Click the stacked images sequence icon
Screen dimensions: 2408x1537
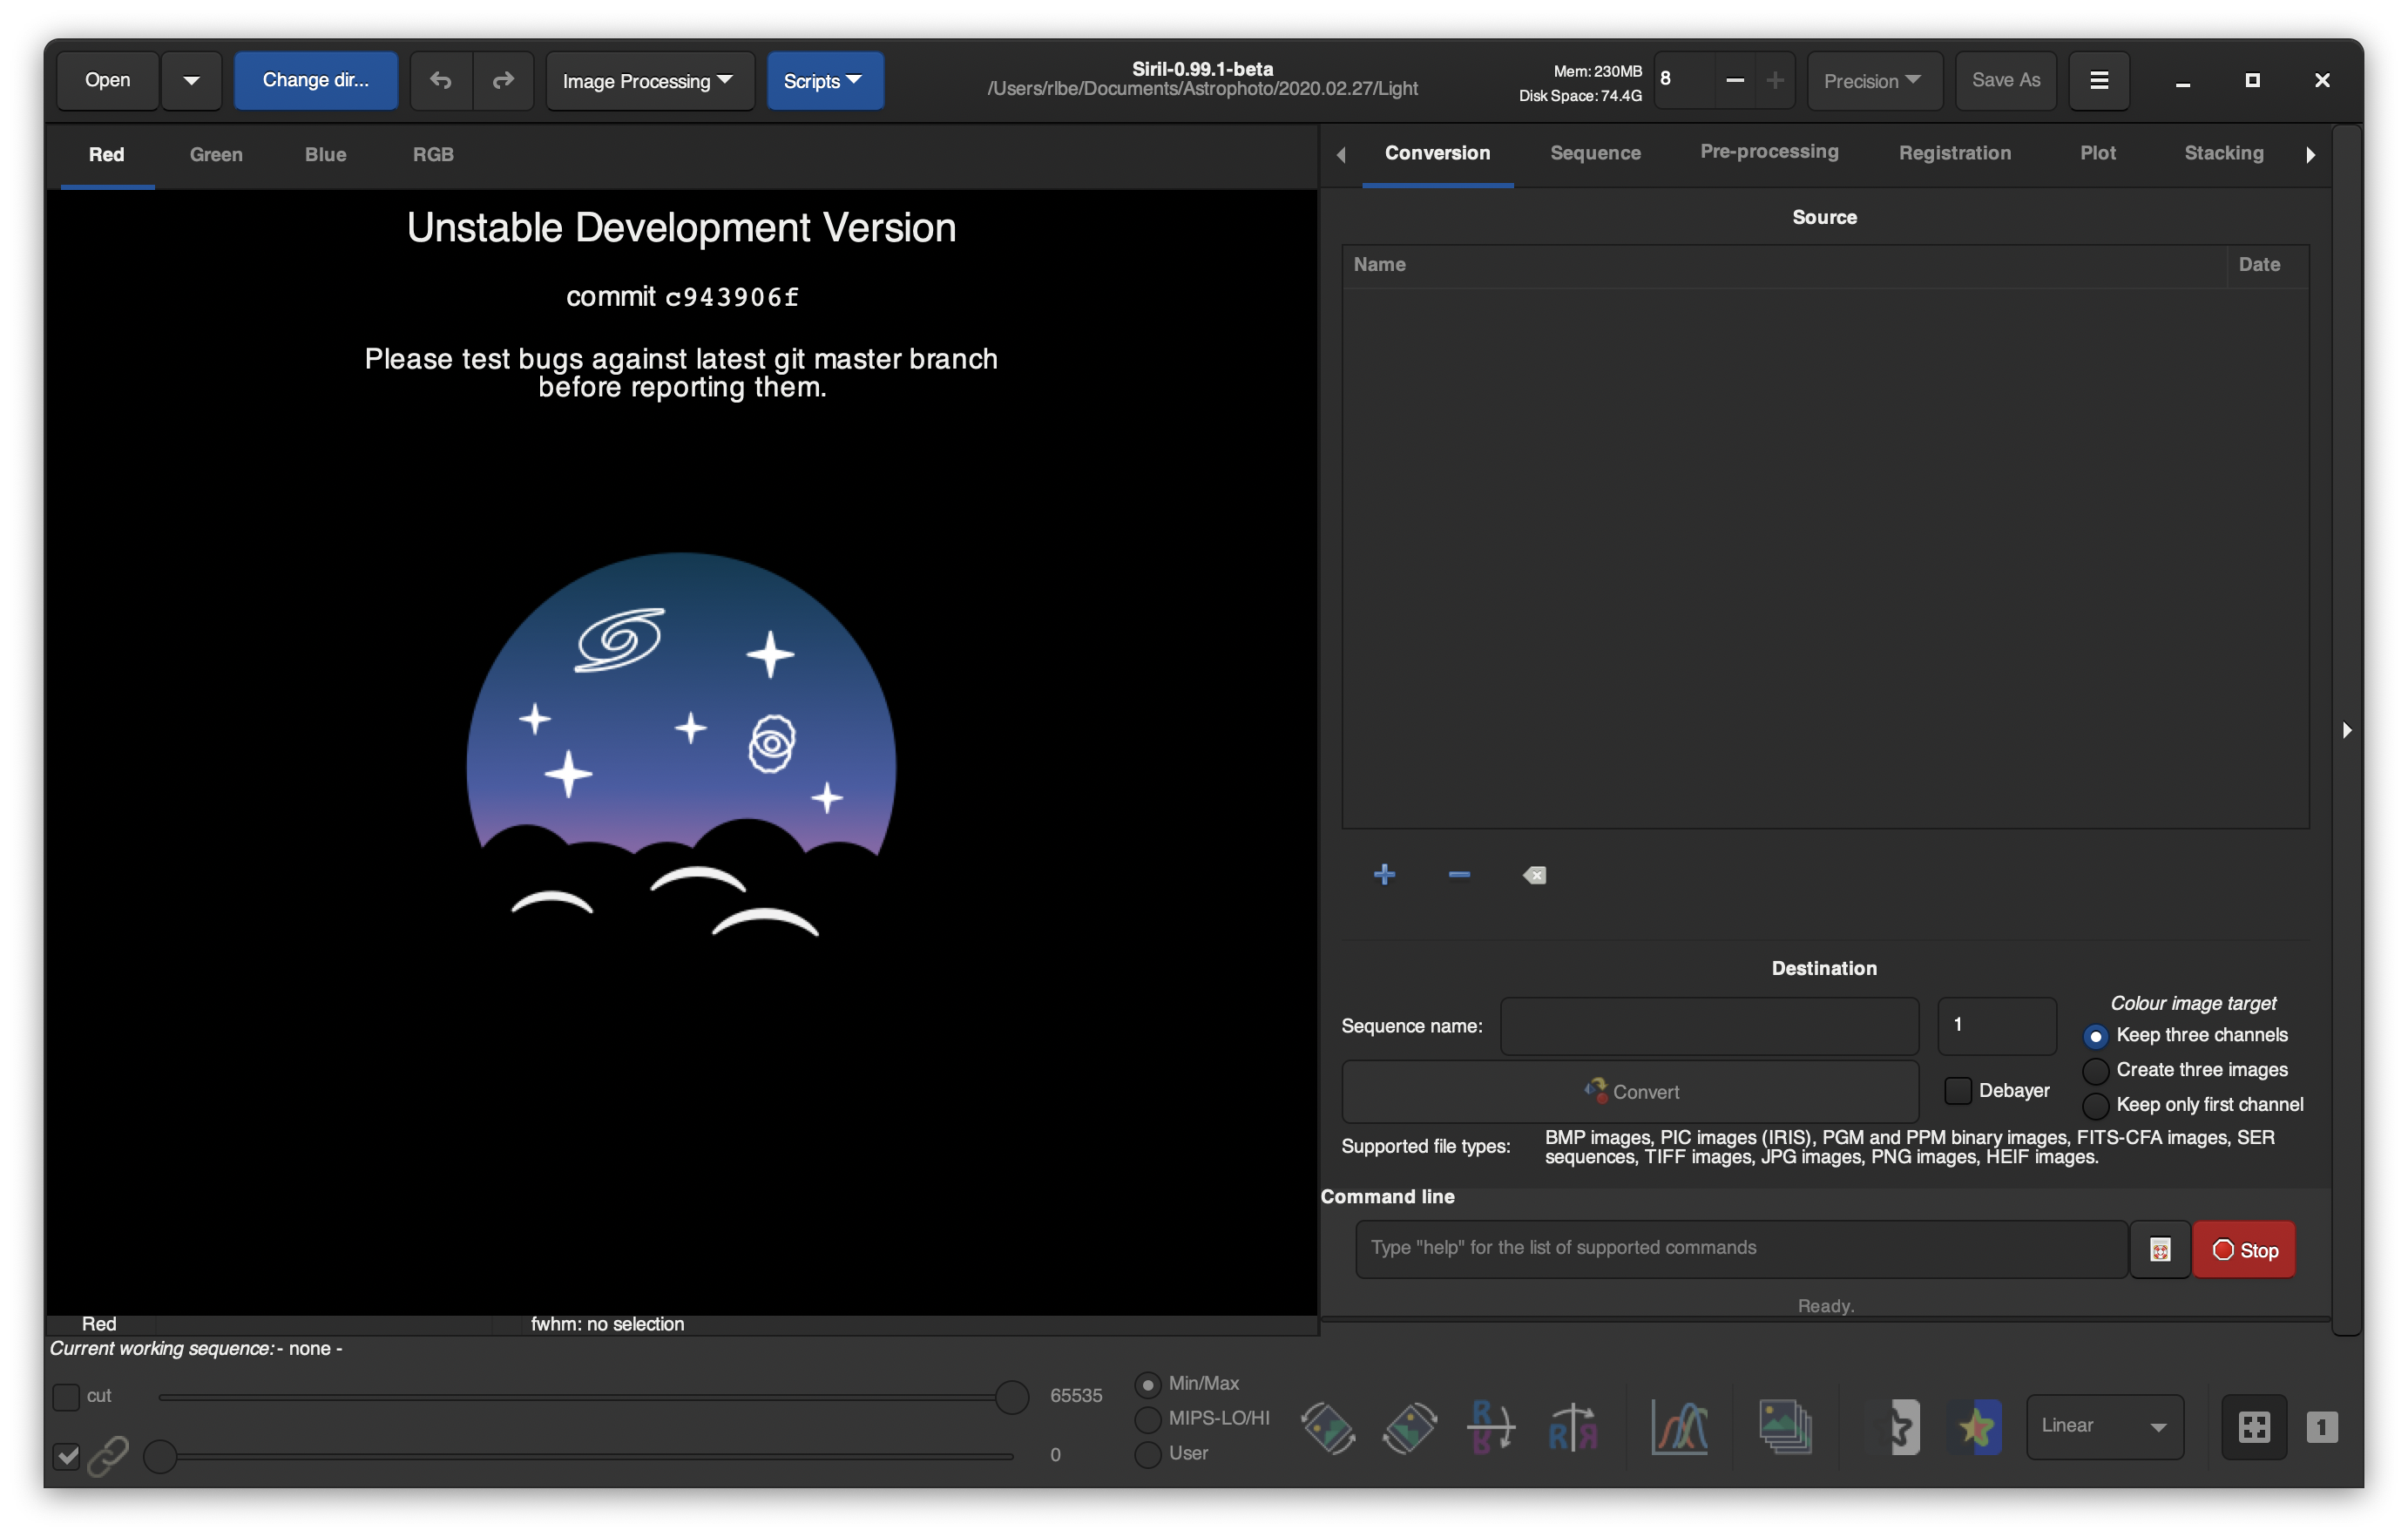click(x=1785, y=1427)
